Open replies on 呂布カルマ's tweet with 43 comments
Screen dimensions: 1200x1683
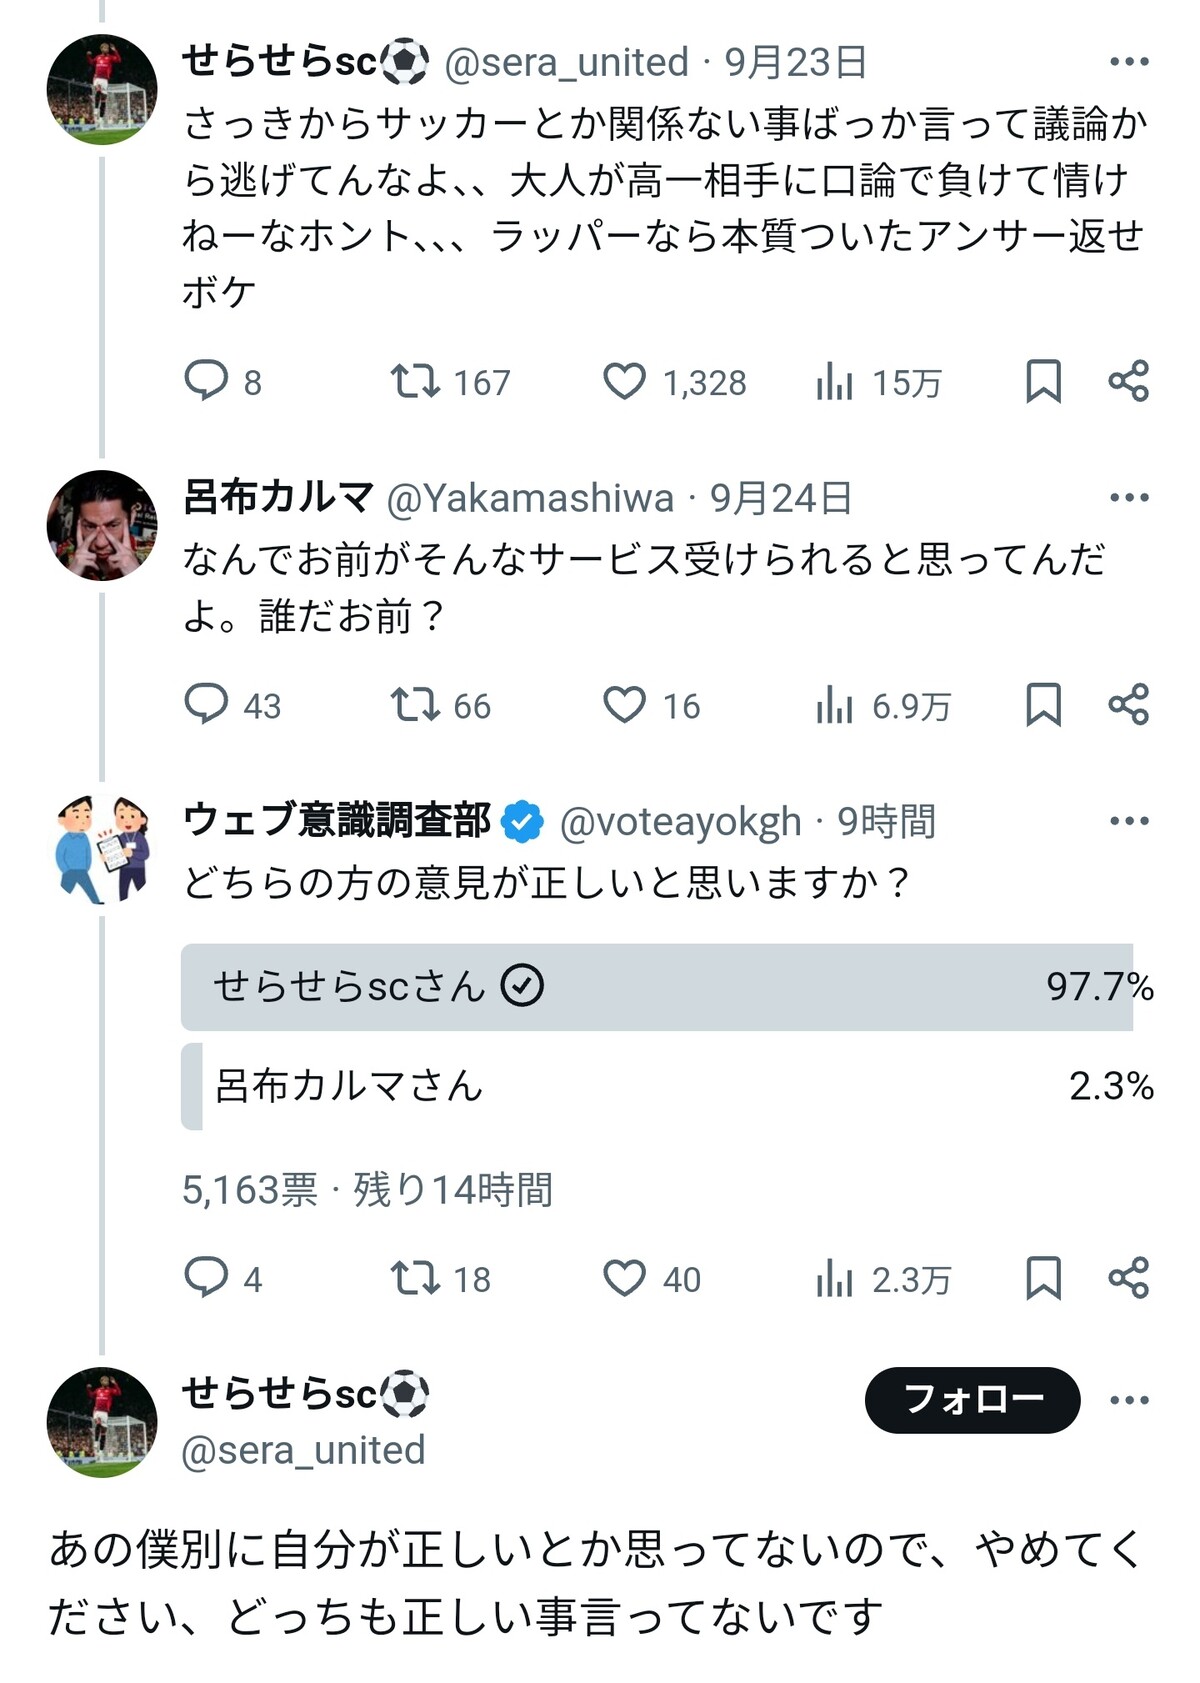207,705
